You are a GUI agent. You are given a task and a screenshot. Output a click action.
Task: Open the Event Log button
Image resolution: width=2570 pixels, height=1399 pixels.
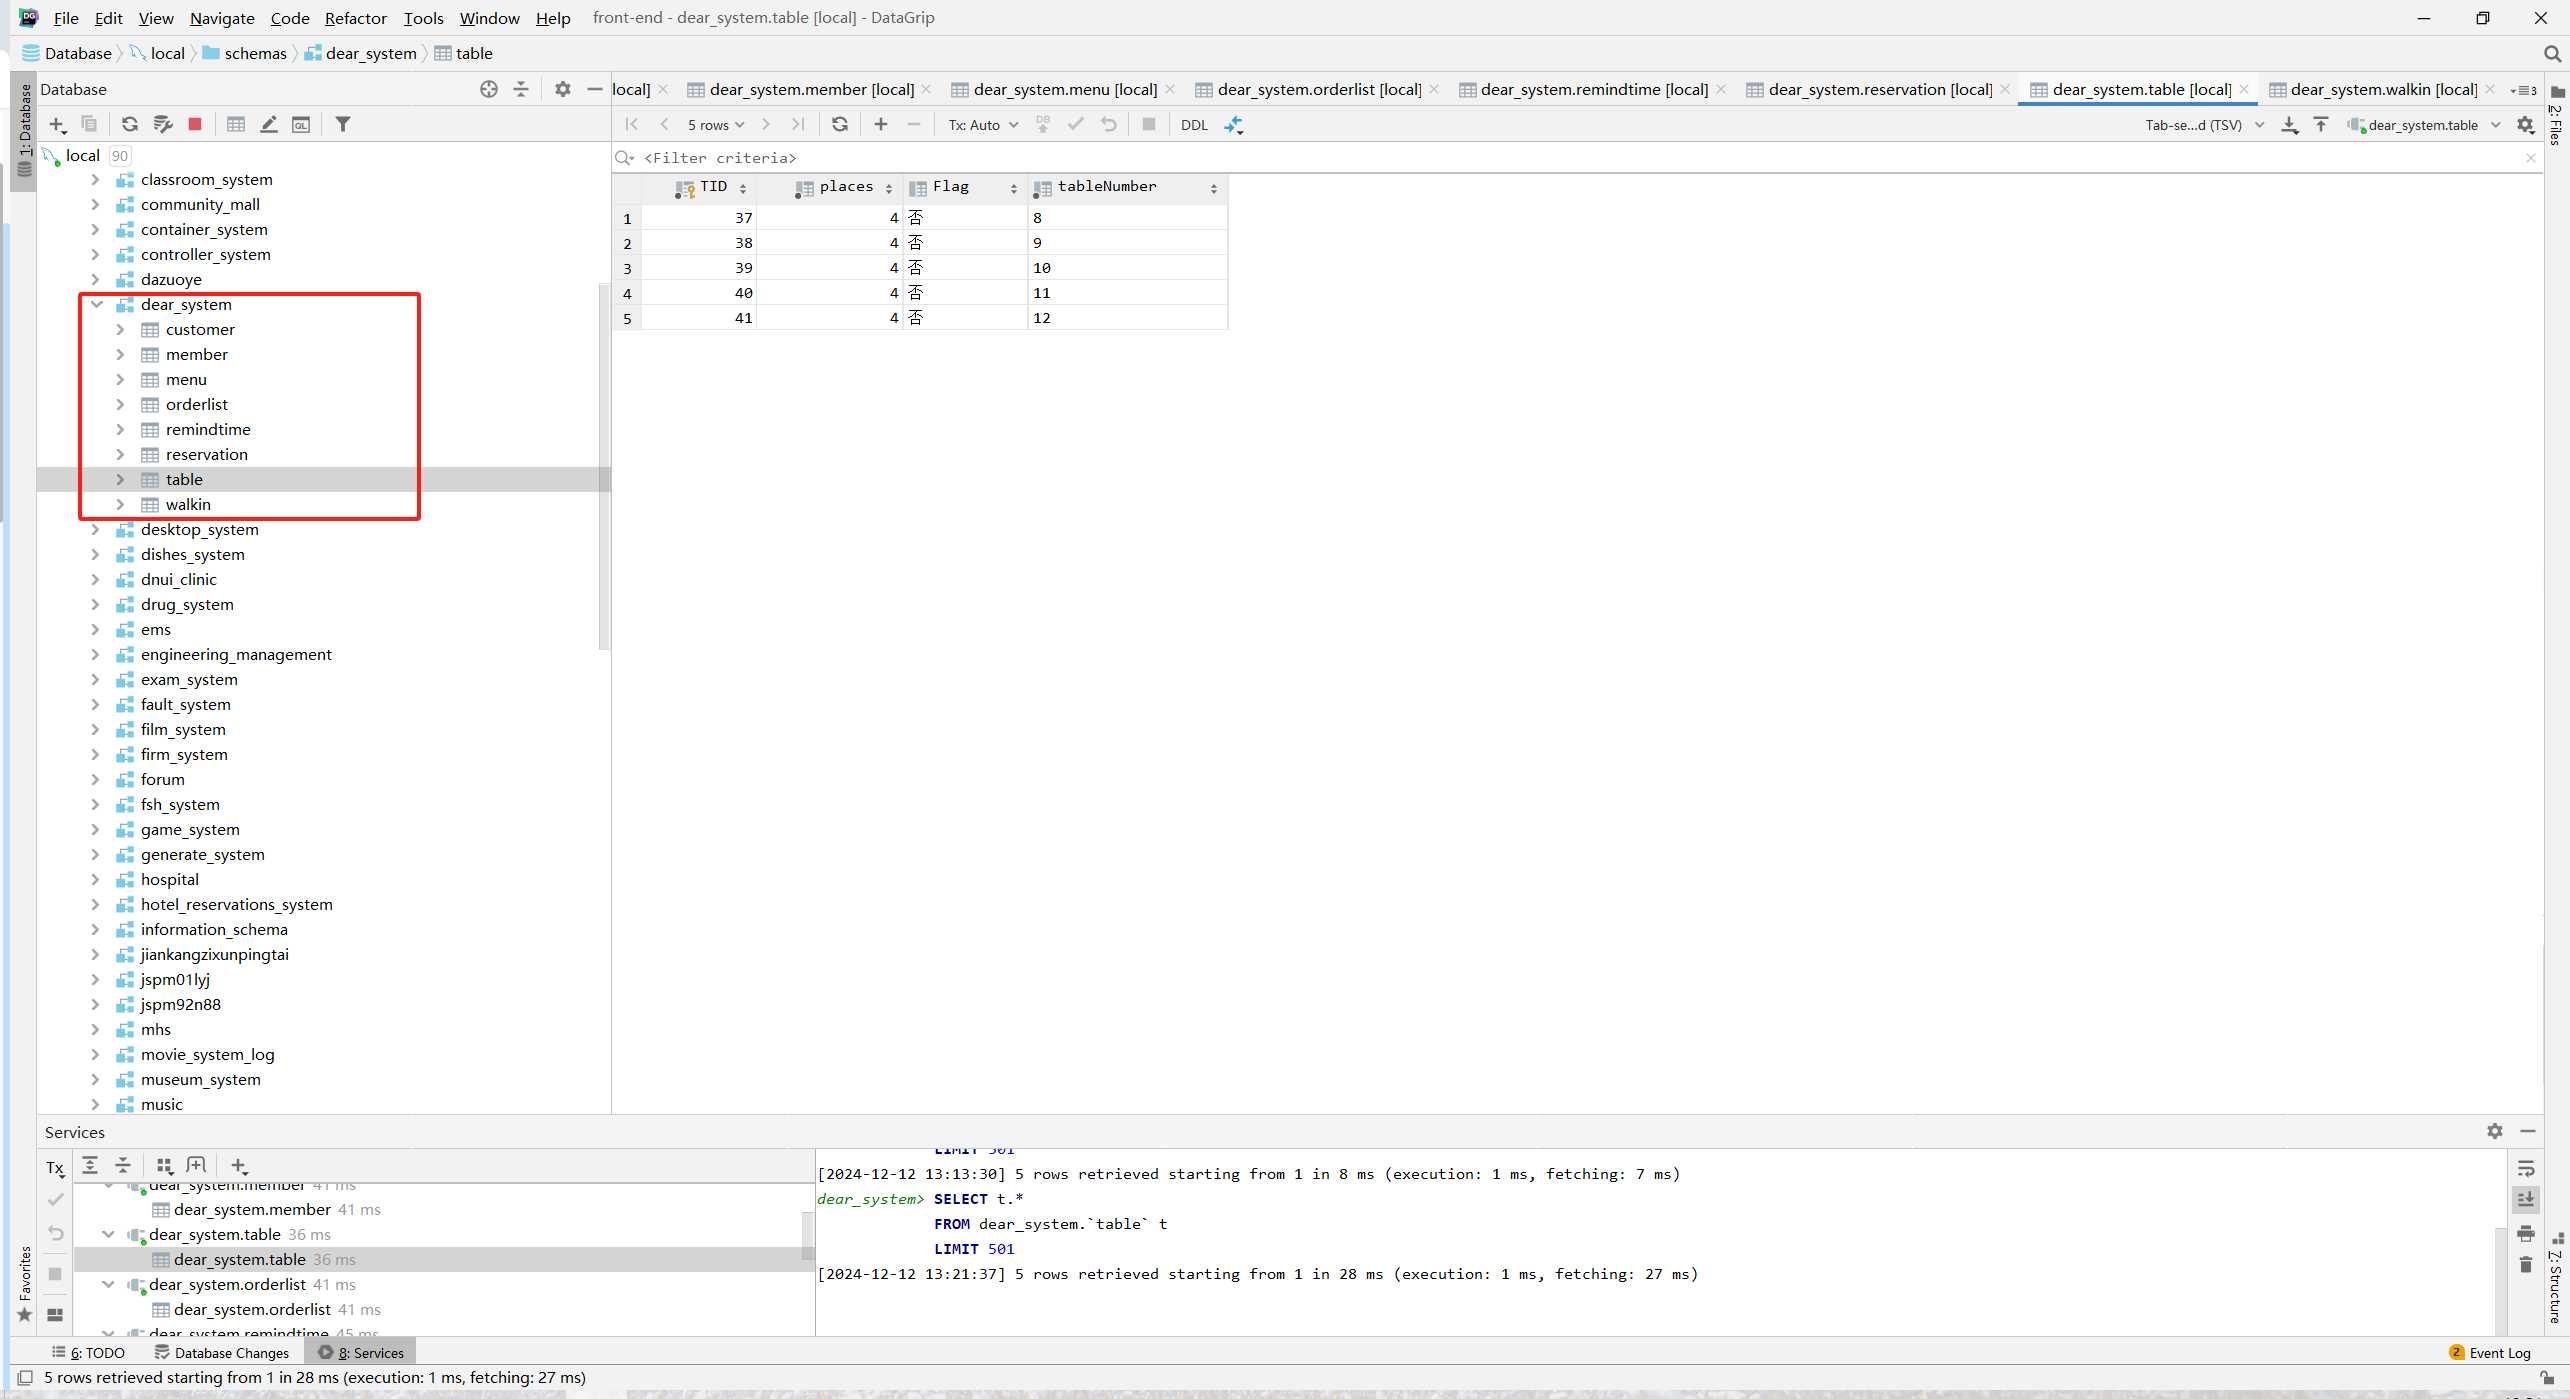(x=2489, y=1352)
